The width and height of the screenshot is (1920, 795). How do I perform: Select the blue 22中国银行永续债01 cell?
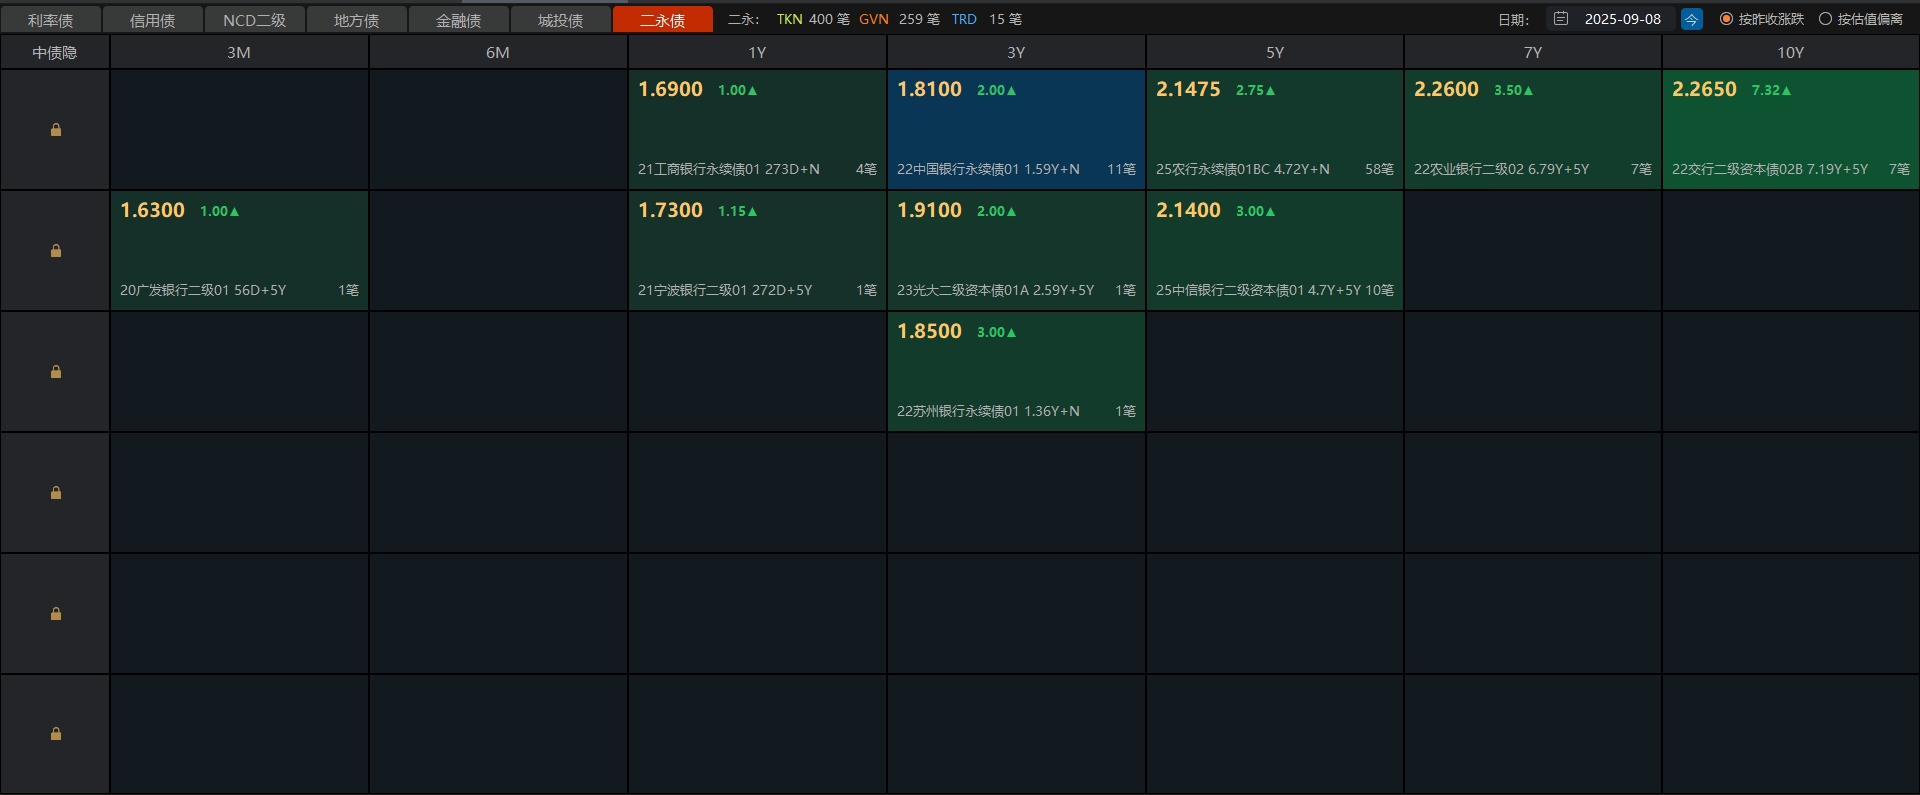coord(1016,129)
